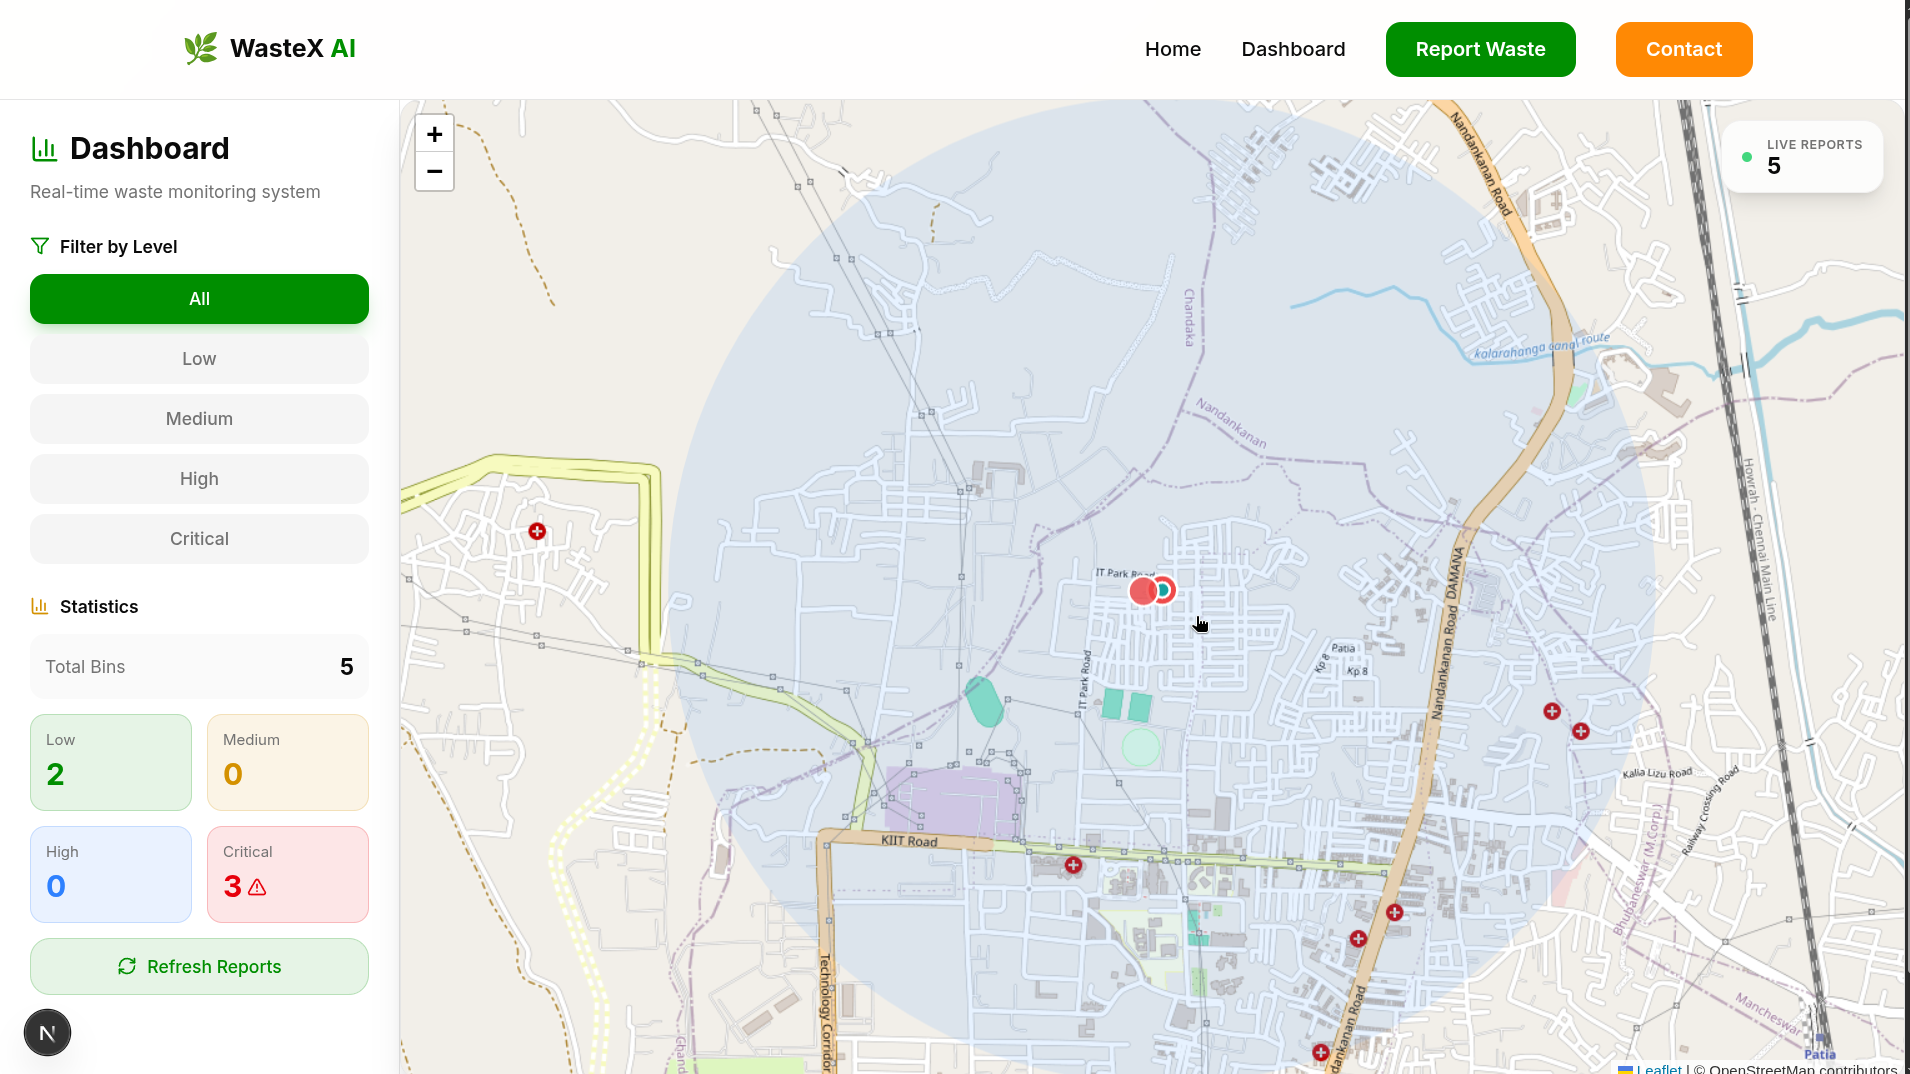Select the All filter level
The image size is (1910, 1074).
pyautogui.click(x=199, y=299)
